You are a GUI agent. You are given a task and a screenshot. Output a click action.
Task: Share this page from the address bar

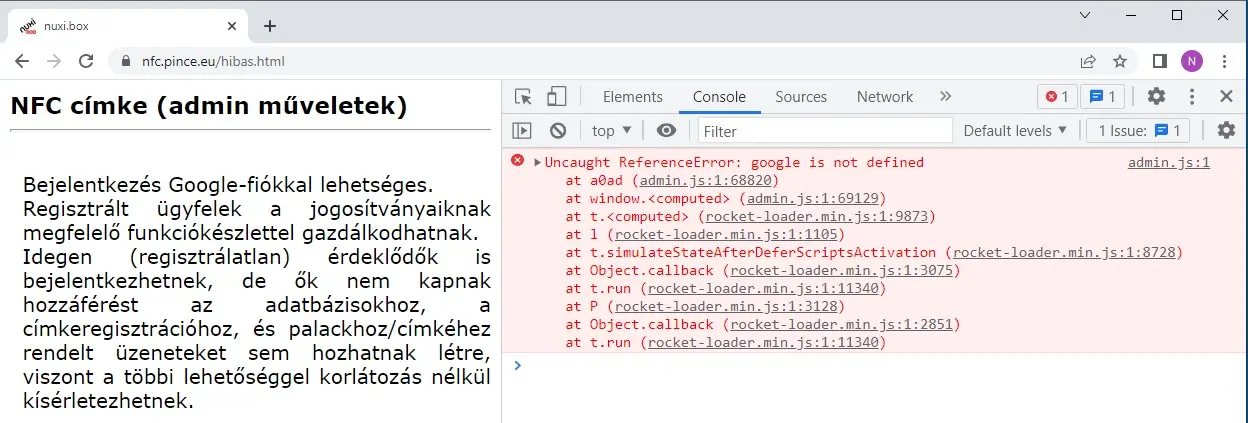click(x=1088, y=61)
